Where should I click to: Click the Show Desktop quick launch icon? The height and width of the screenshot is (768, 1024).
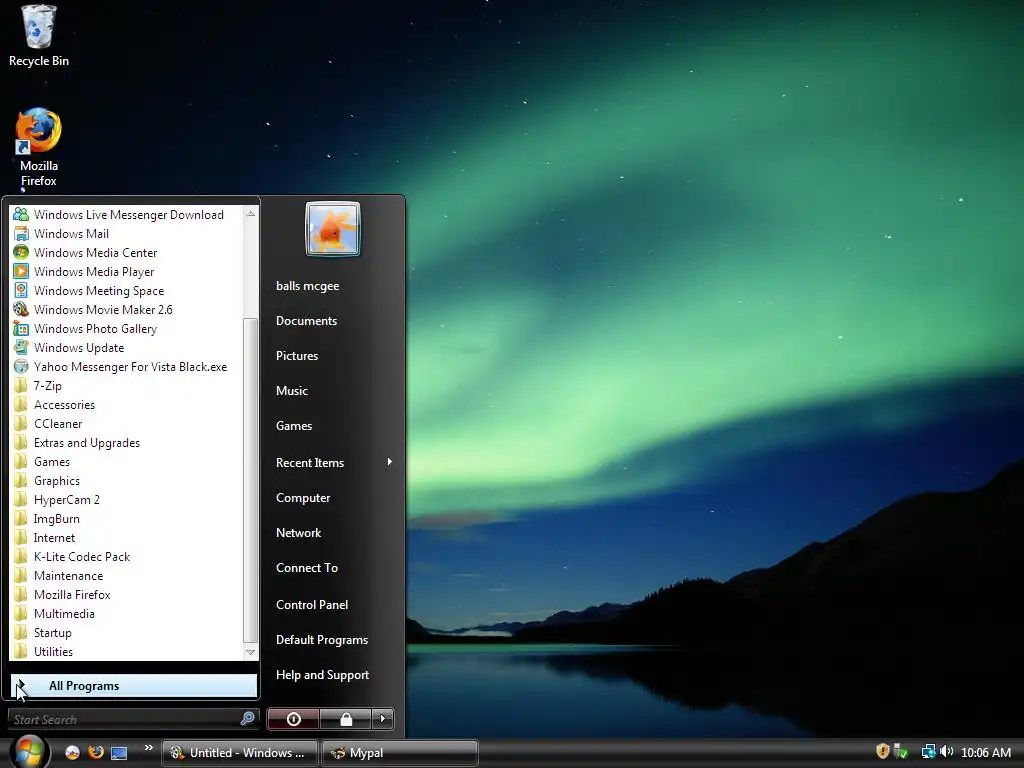pos(119,752)
